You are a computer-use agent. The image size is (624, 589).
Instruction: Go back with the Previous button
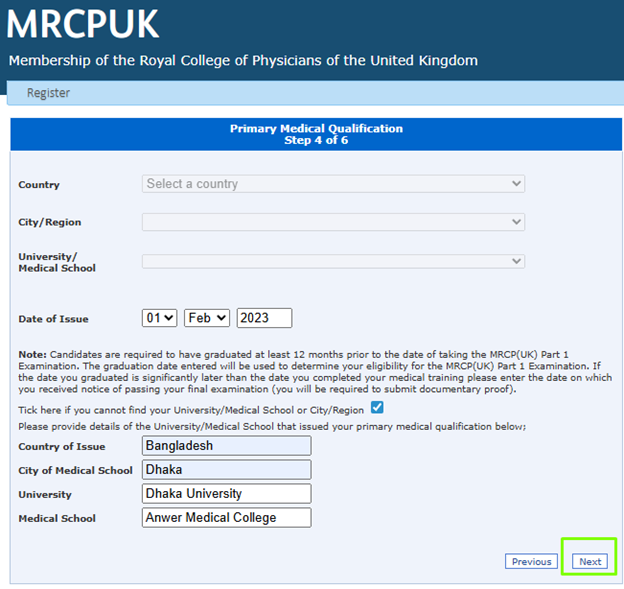point(531,561)
